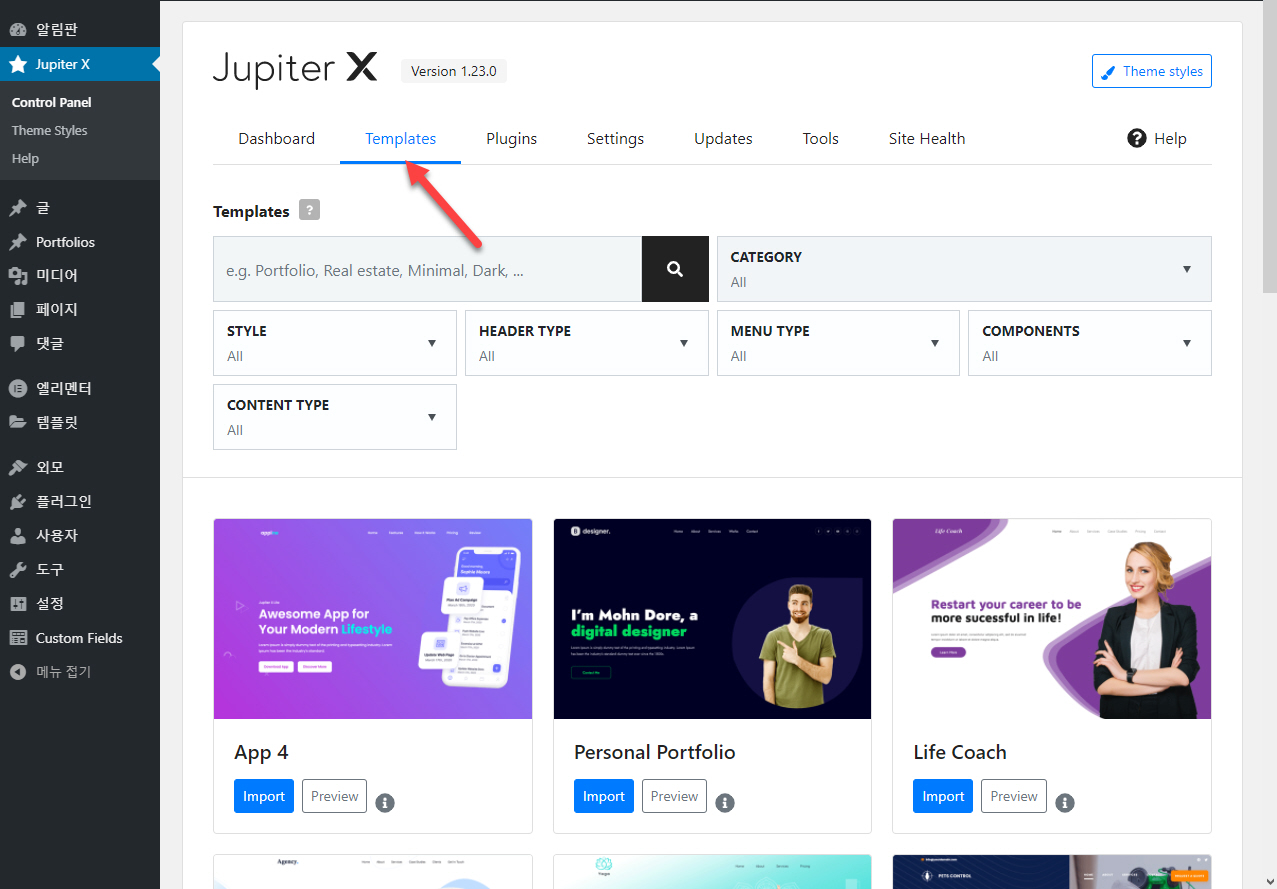1277x889 pixels.
Task: Open the STYLE filter dropdown
Action: pos(335,343)
